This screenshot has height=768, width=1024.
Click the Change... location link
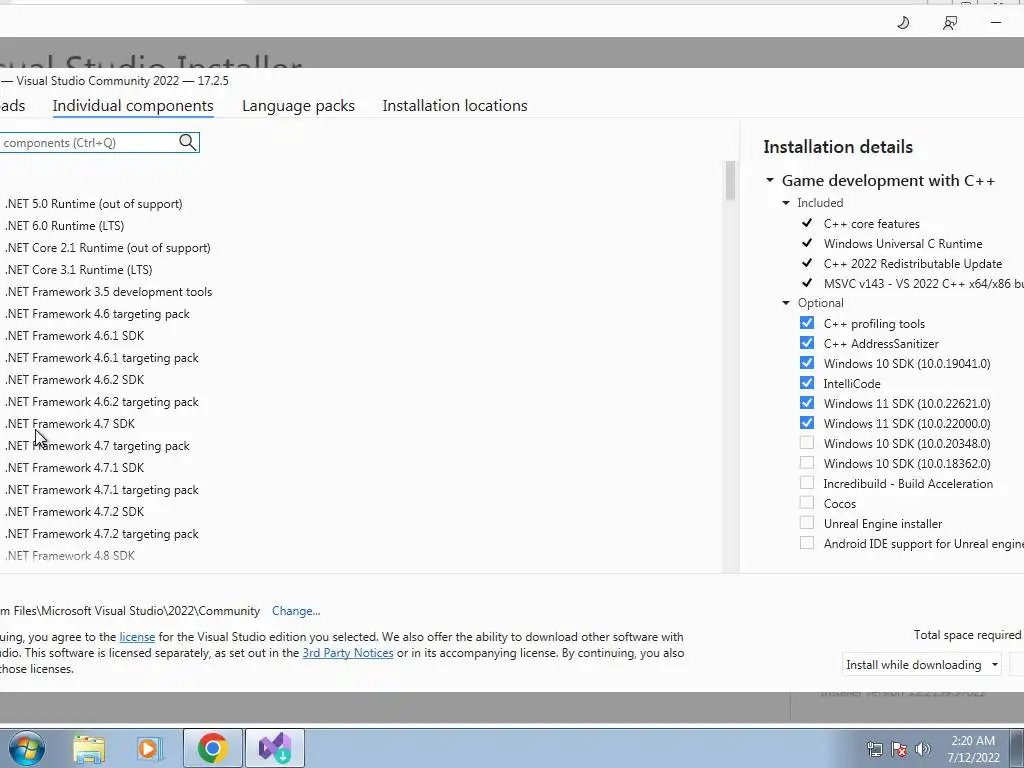pos(296,611)
